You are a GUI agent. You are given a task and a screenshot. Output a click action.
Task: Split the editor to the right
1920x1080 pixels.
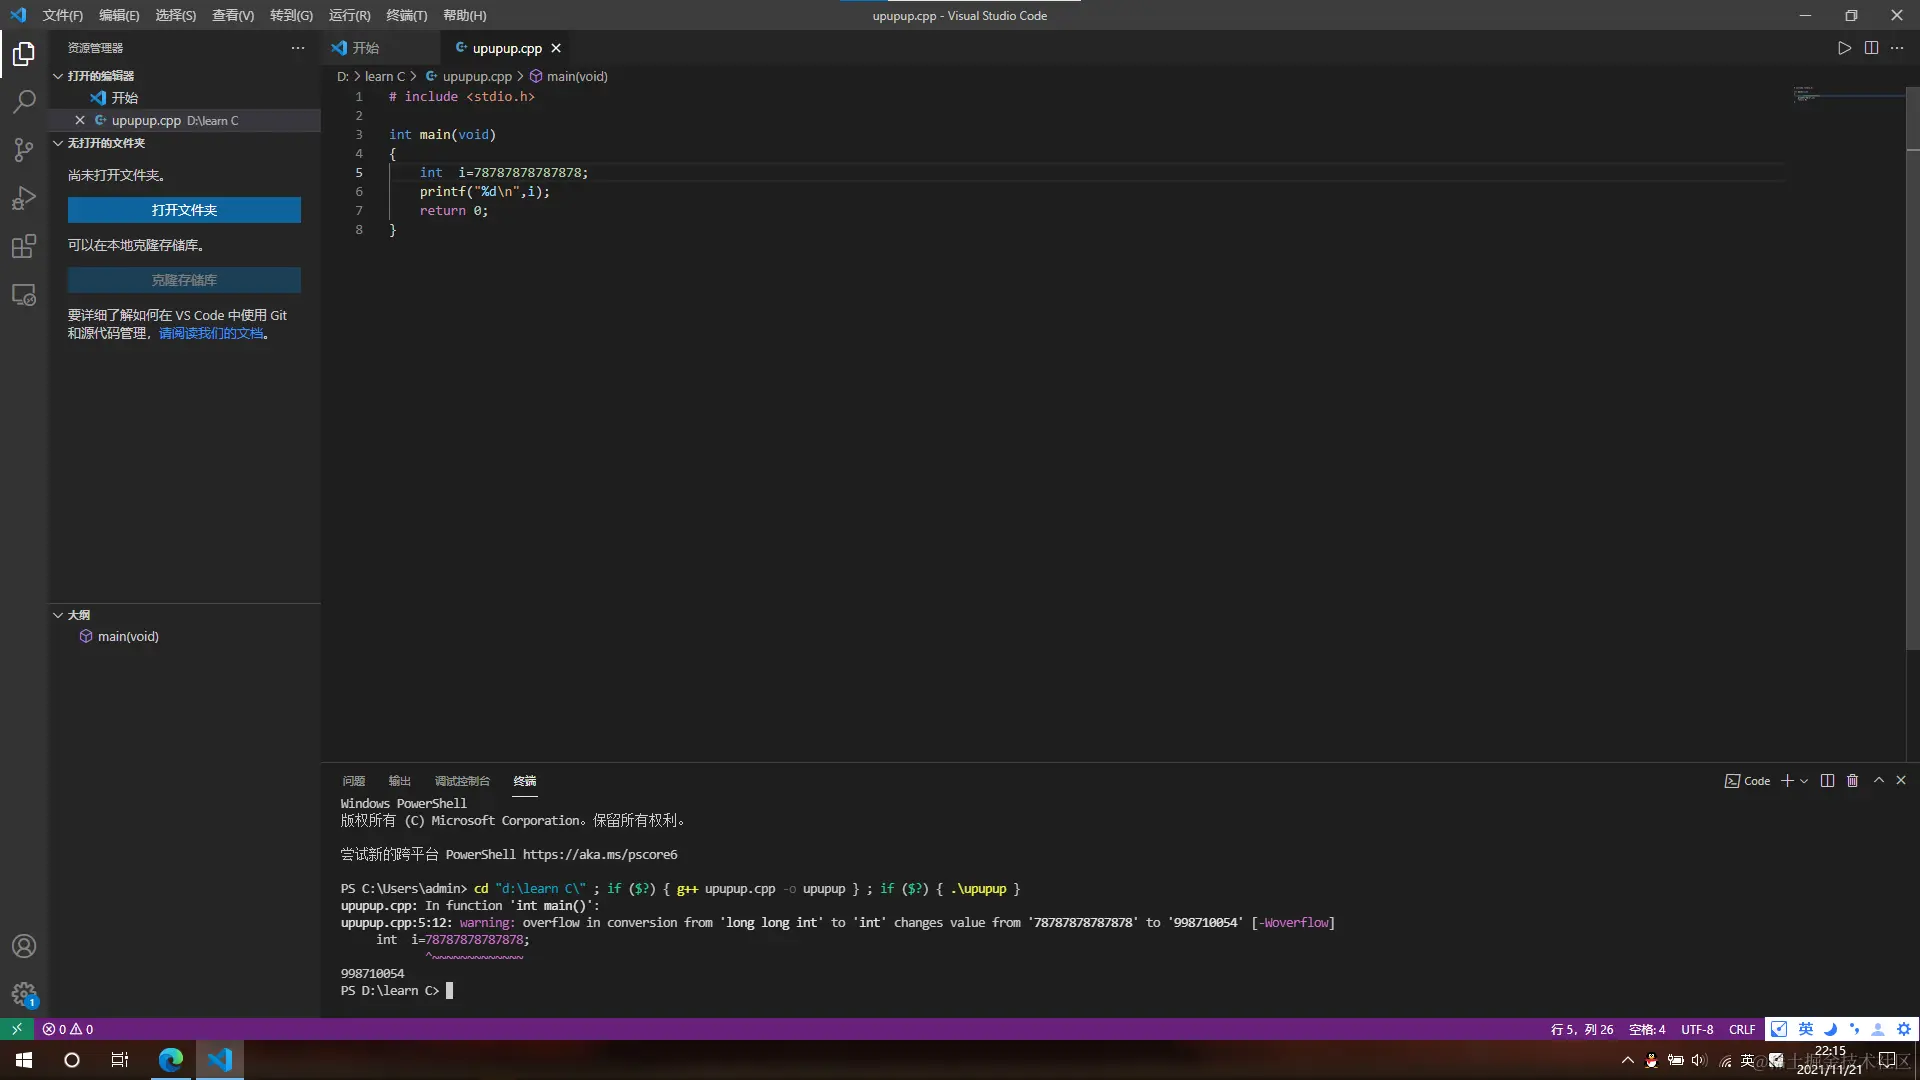click(1871, 48)
